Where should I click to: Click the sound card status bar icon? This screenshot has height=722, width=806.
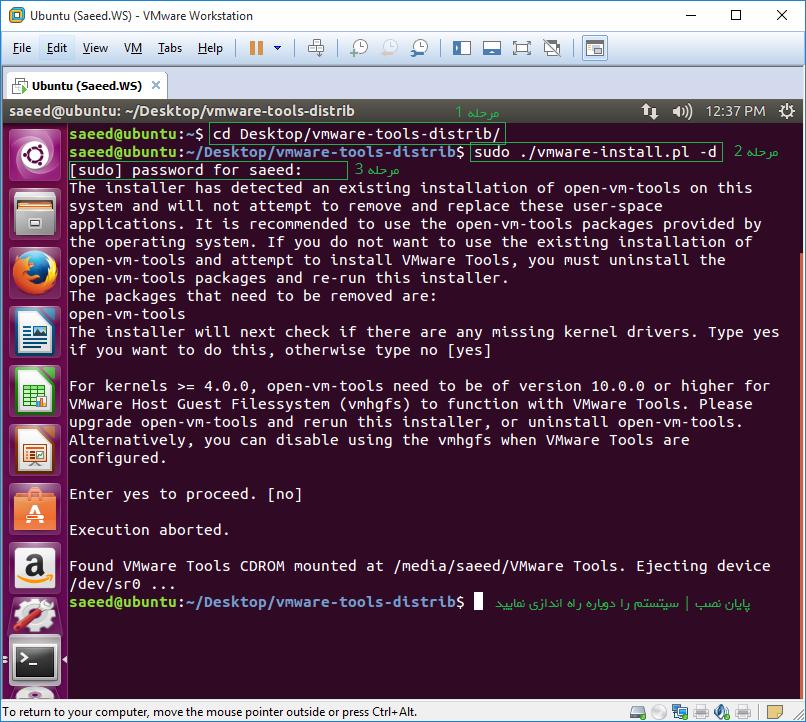[722, 712]
